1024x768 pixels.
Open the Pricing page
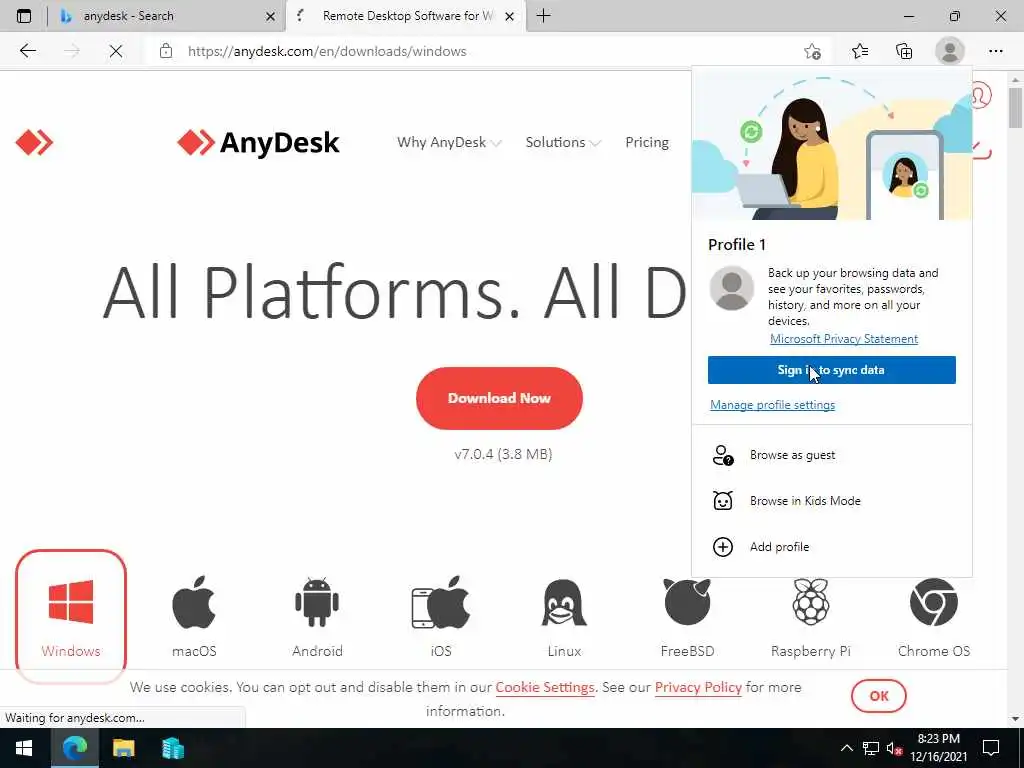pyautogui.click(x=647, y=142)
